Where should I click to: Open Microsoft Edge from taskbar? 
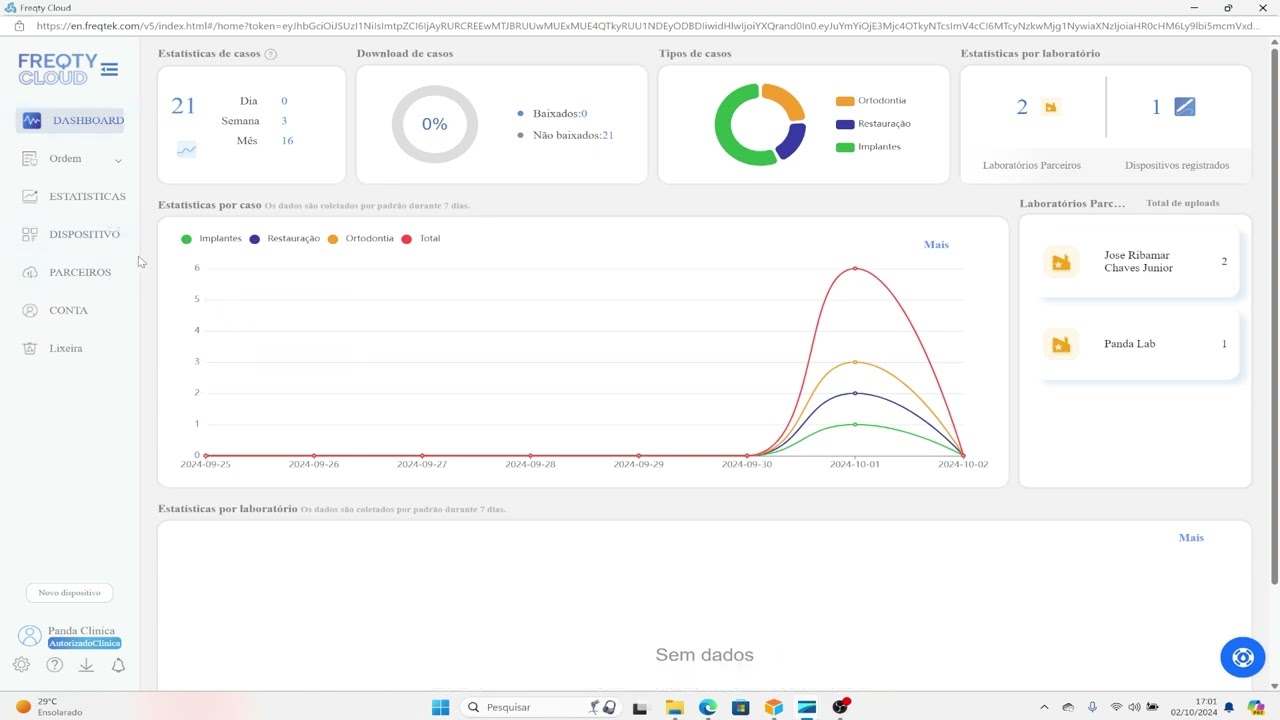pos(707,707)
